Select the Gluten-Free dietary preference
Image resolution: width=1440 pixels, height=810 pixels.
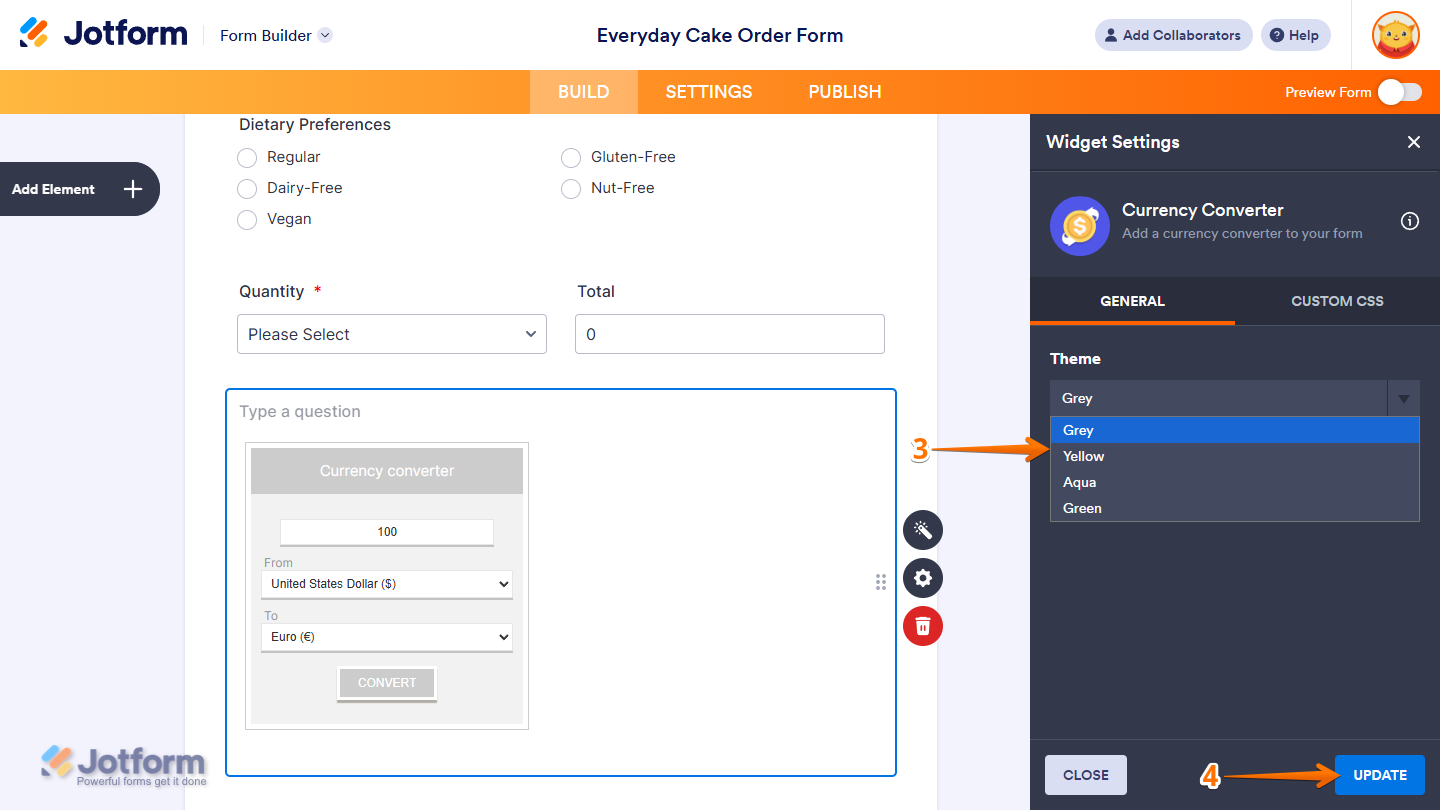click(571, 157)
